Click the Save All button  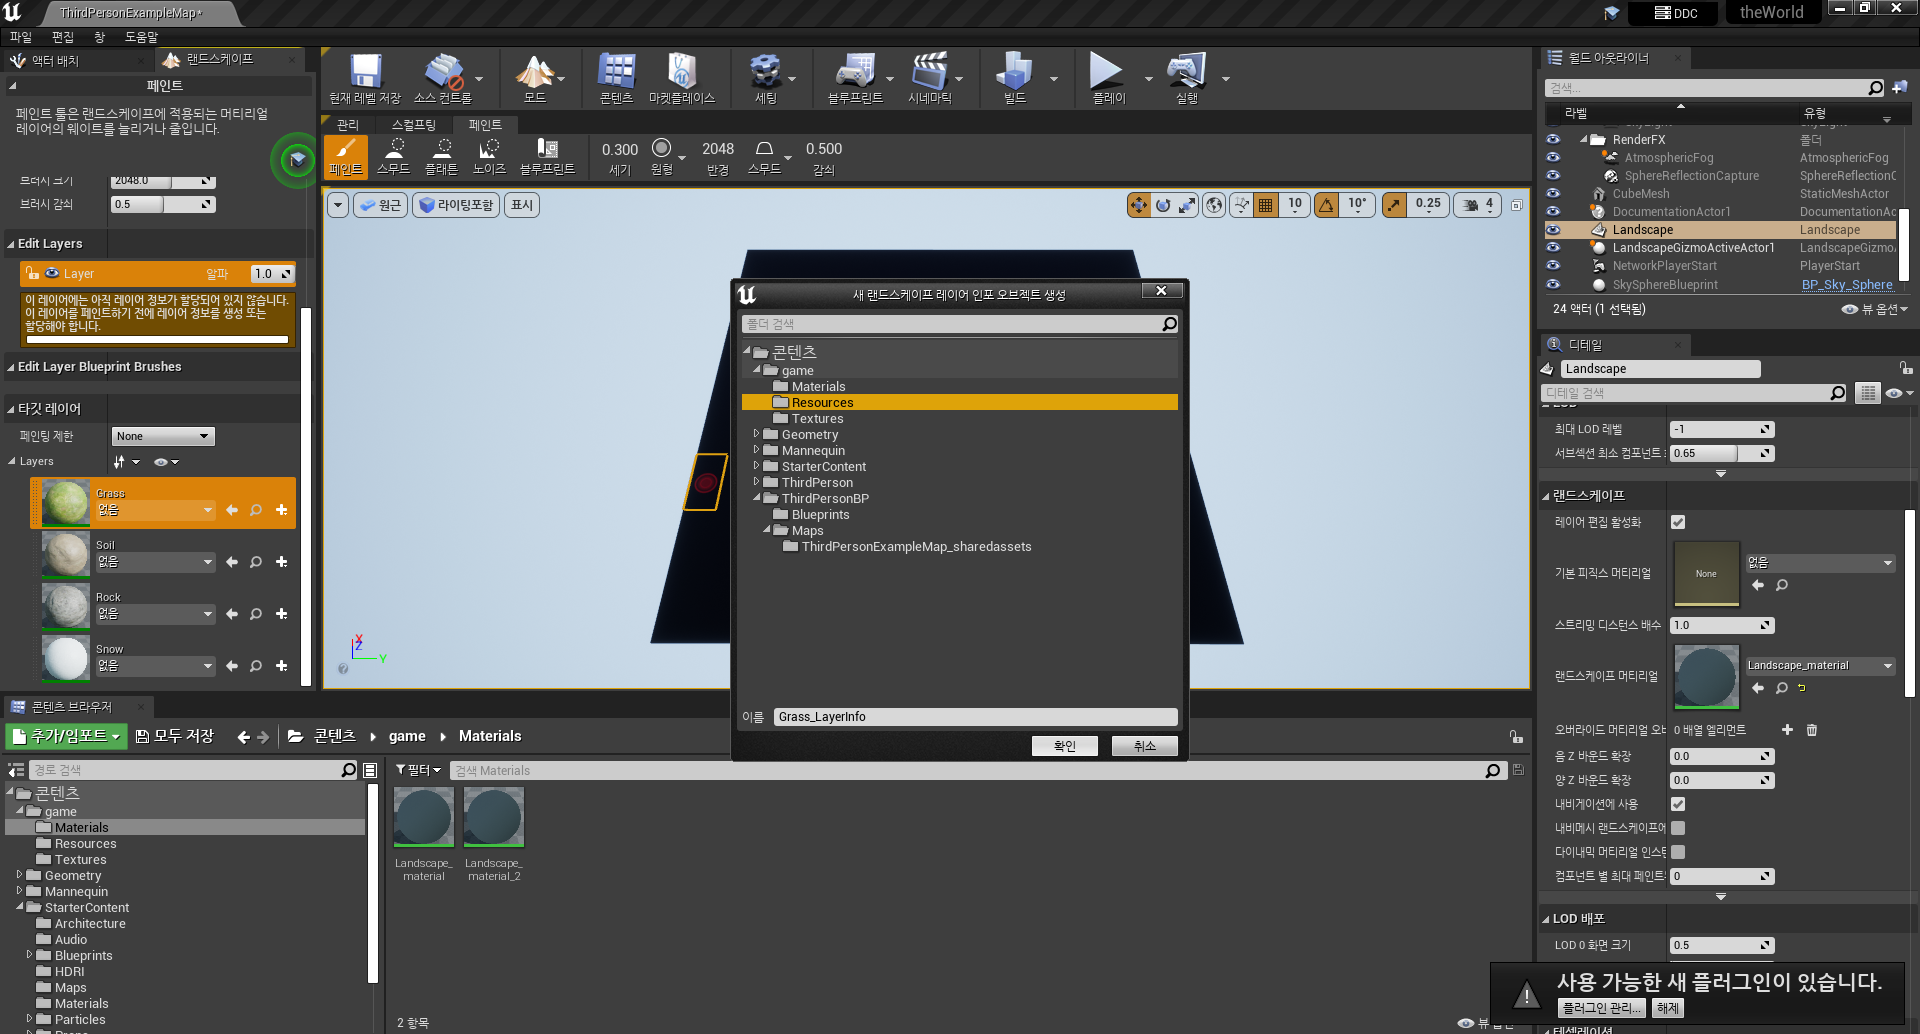pos(175,736)
